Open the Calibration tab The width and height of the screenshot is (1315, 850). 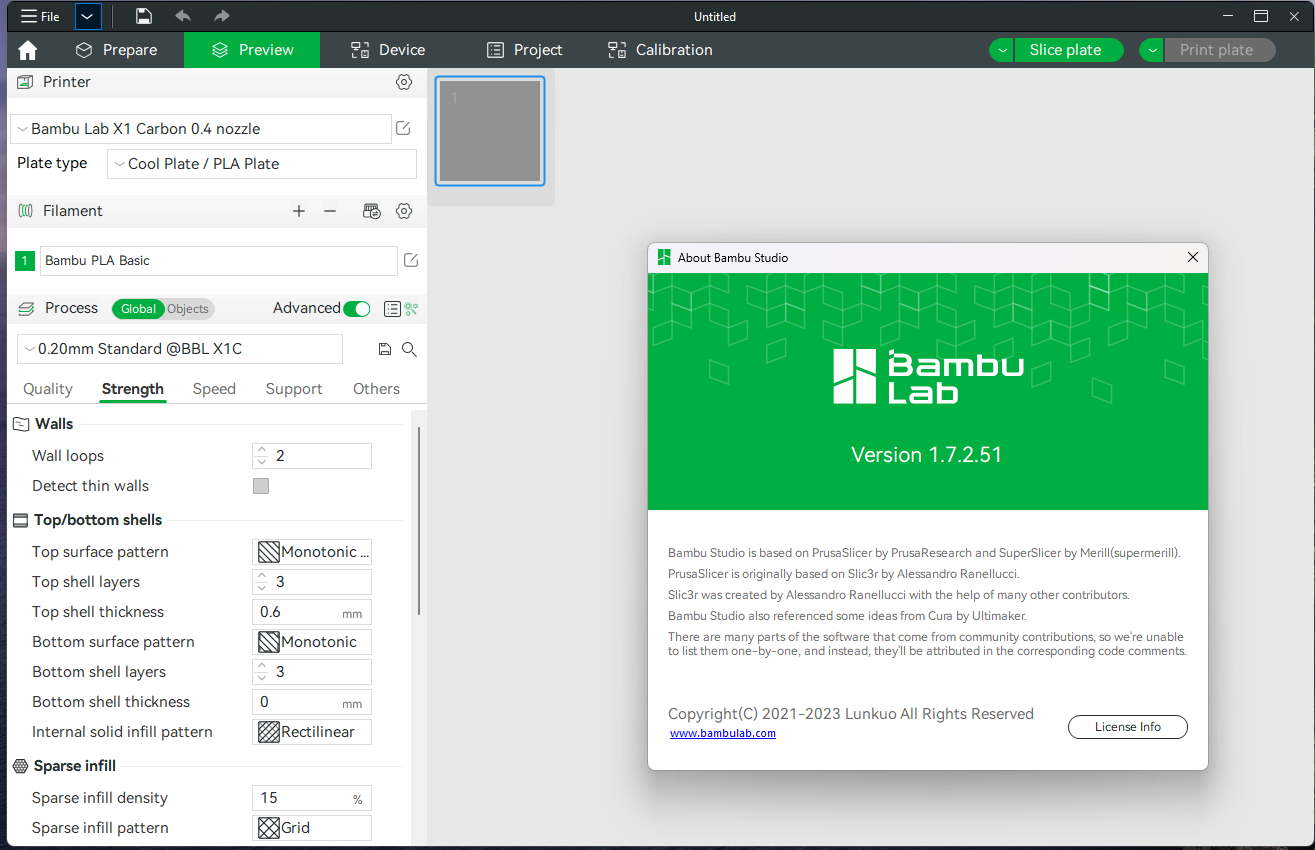pos(660,50)
